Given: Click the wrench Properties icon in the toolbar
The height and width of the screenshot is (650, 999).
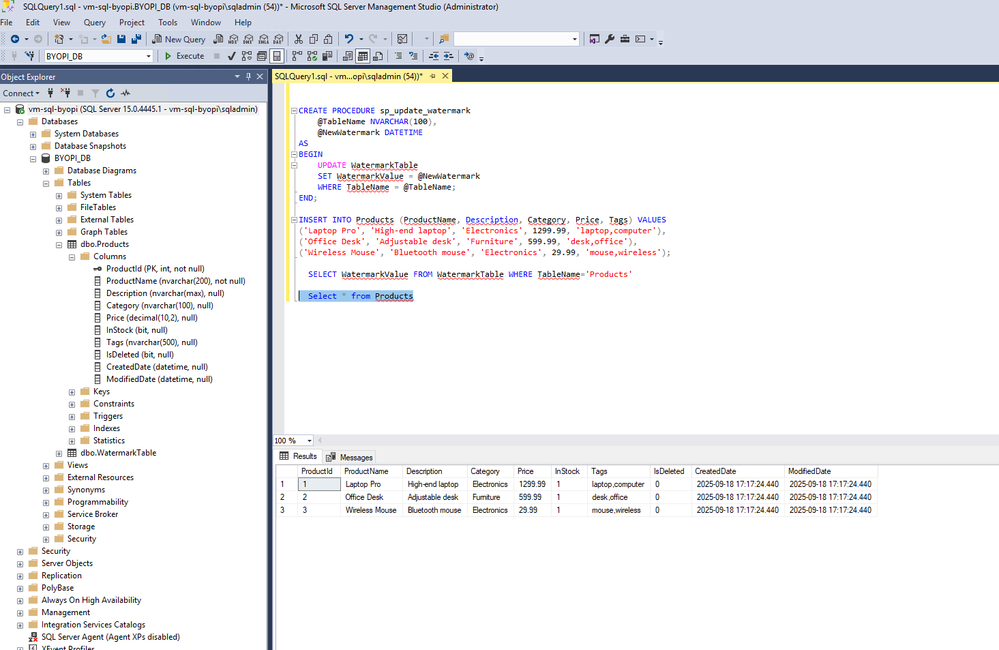Looking at the screenshot, I should pyautogui.click(x=610, y=39).
